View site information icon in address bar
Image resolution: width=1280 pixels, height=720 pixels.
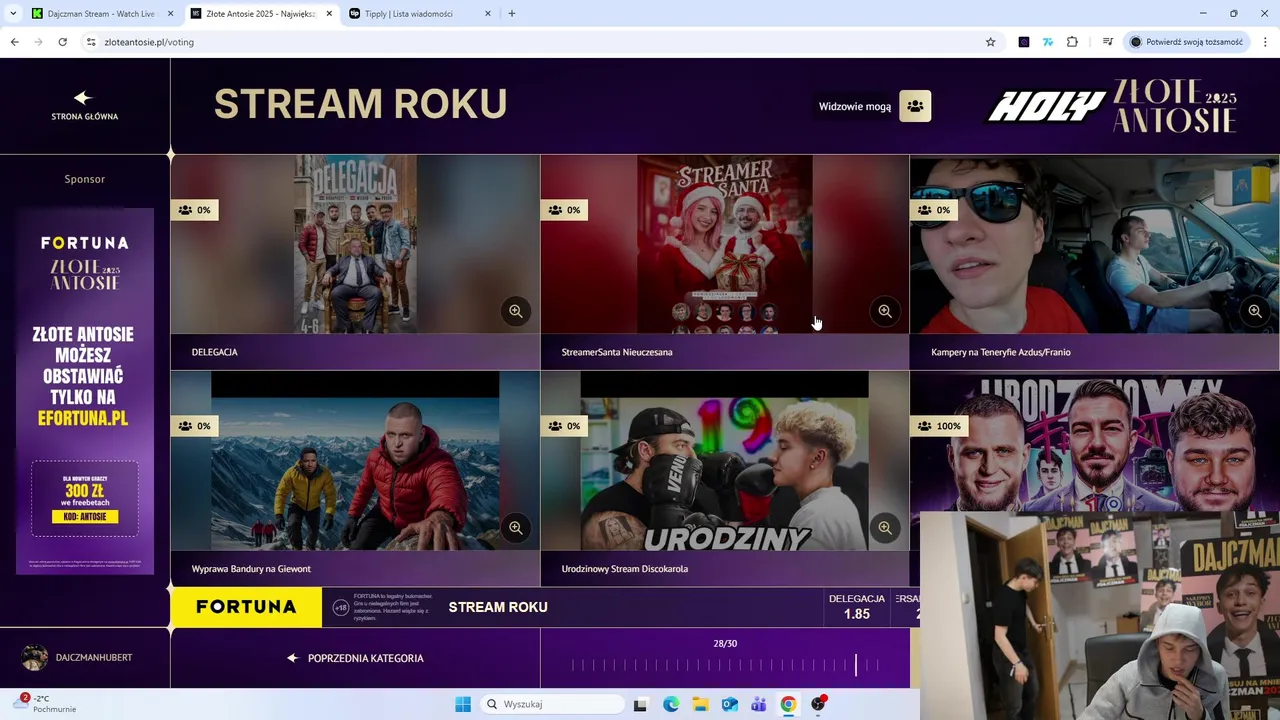[91, 42]
